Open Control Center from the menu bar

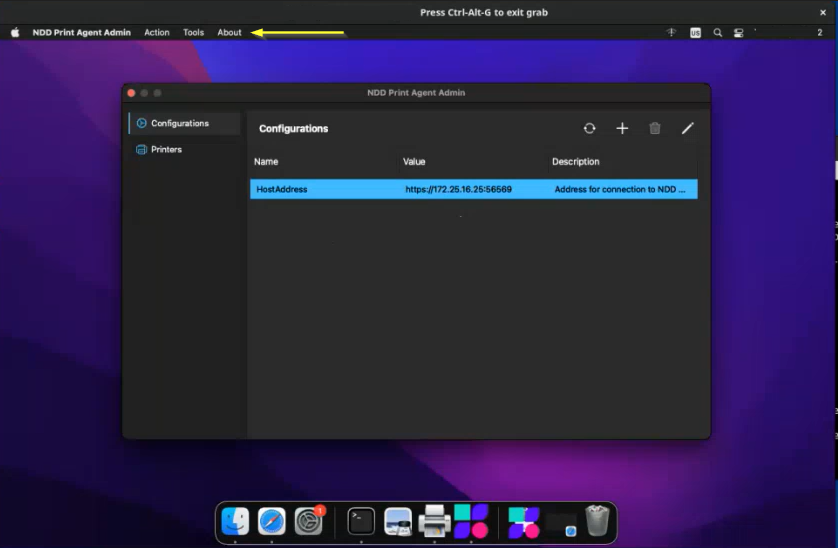(739, 33)
